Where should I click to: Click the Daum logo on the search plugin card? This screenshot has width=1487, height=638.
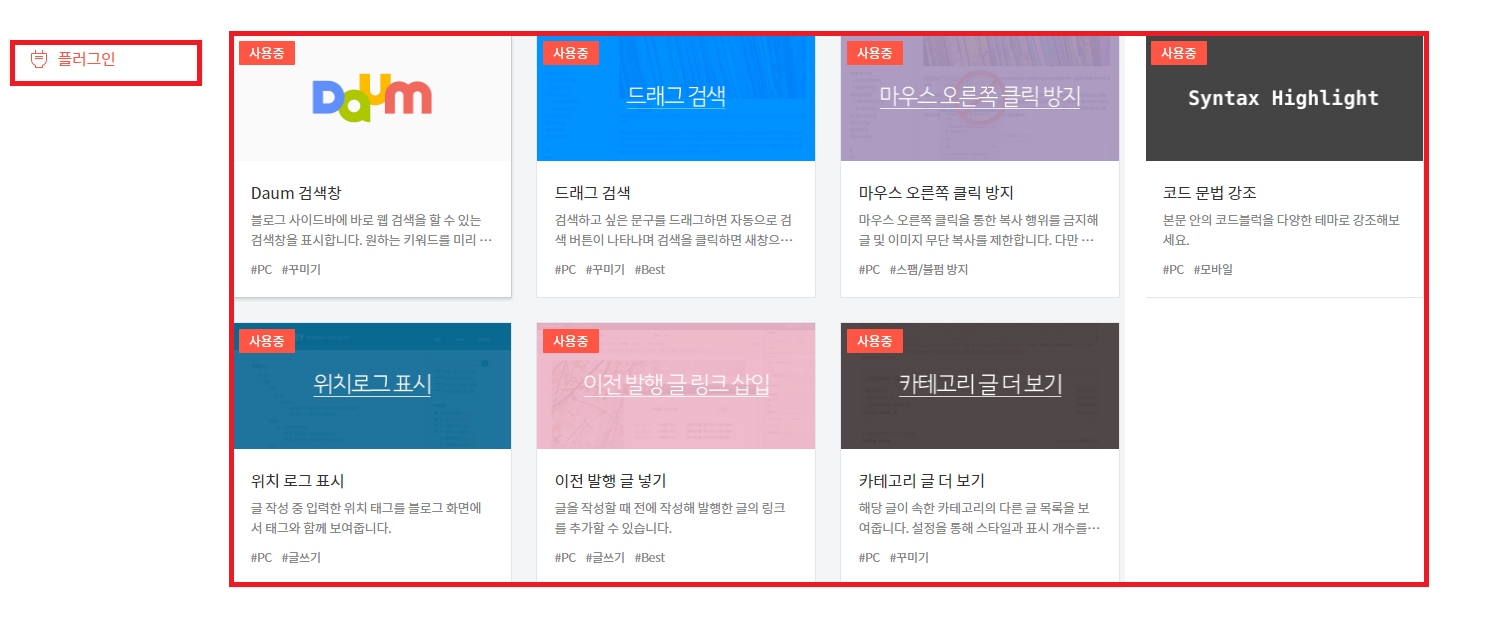pos(372,97)
